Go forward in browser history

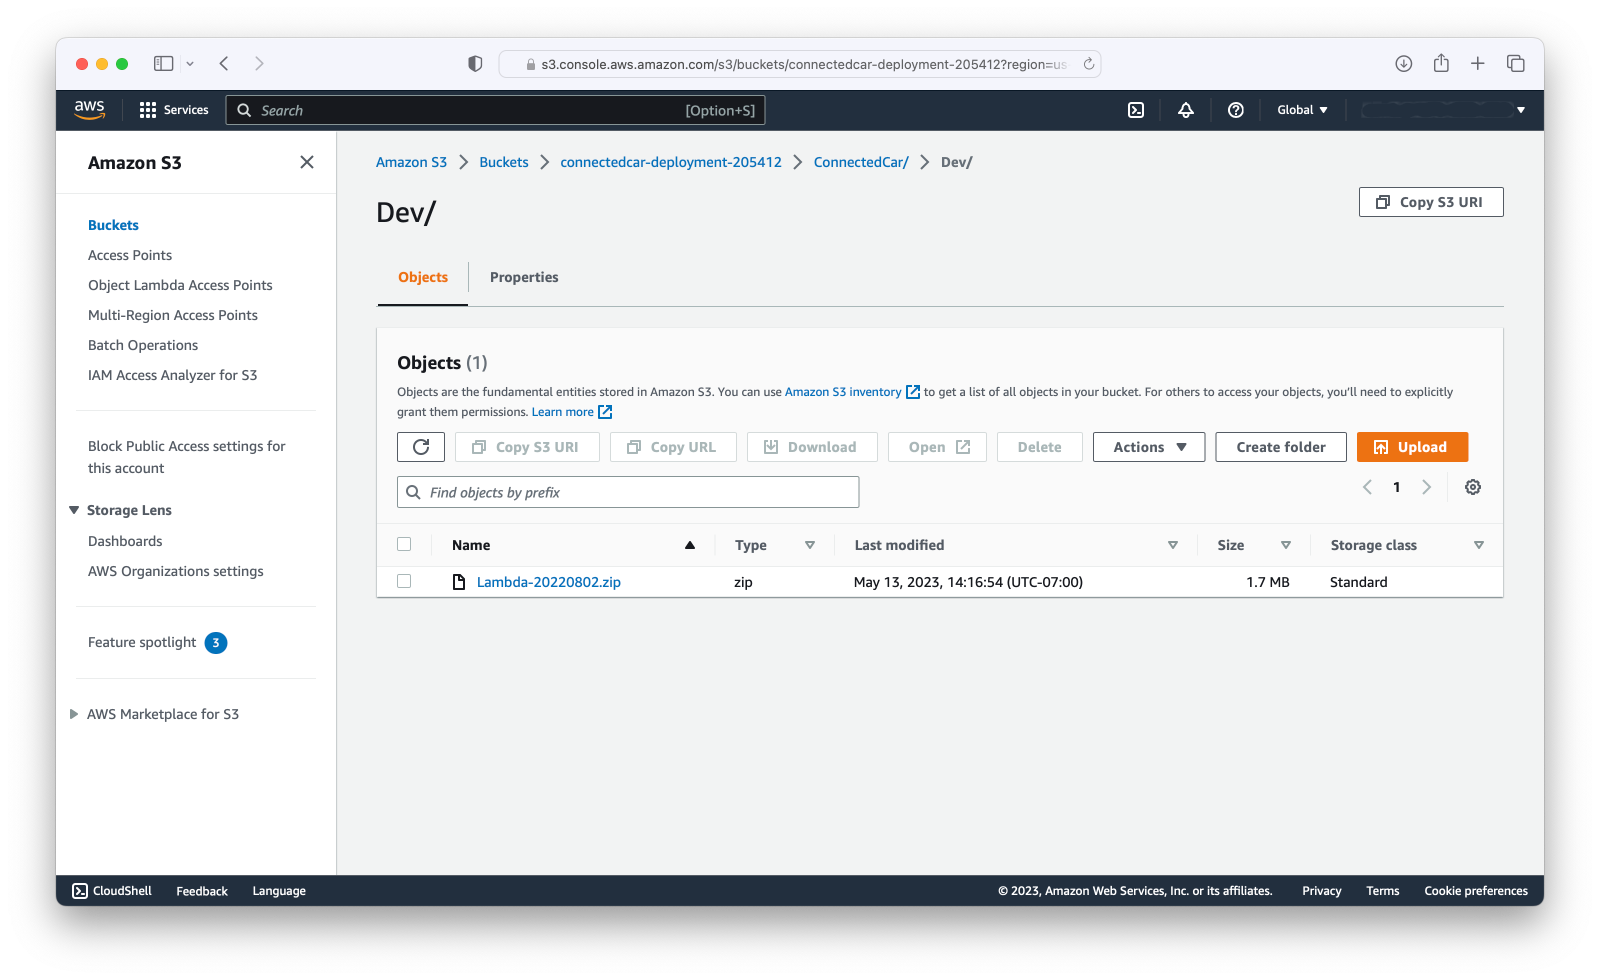pyautogui.click(x=259, y=64)
